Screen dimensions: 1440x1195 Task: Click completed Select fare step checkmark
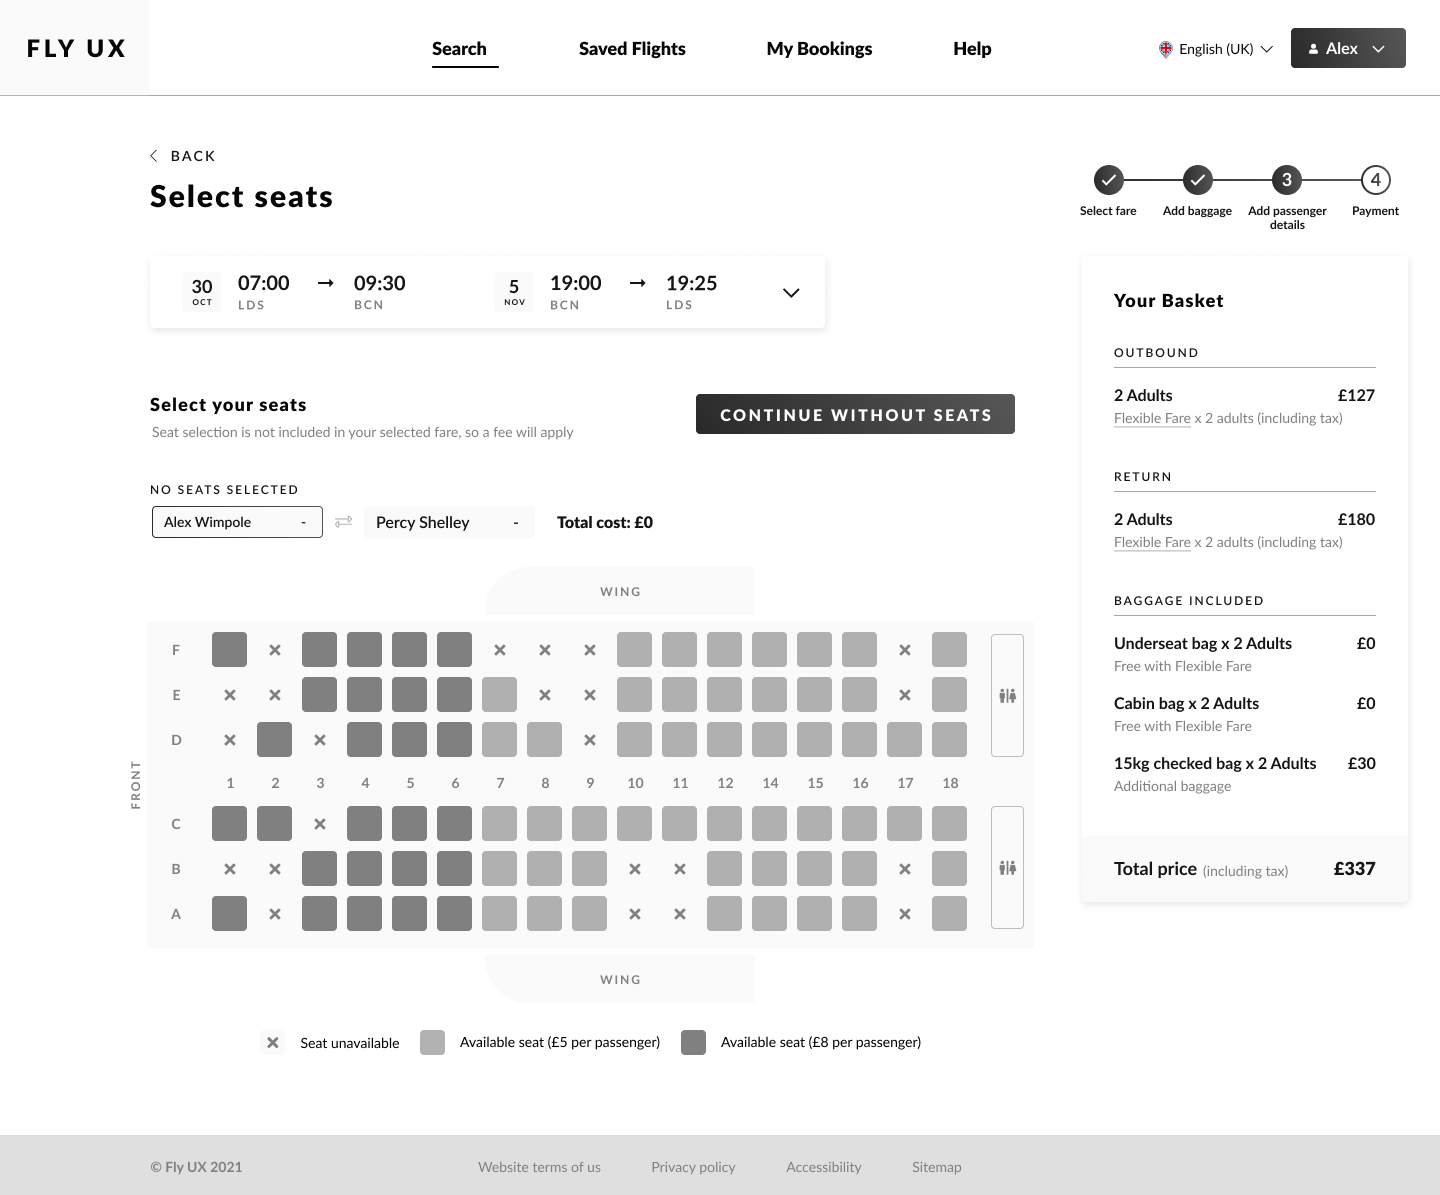point(1108,180)
